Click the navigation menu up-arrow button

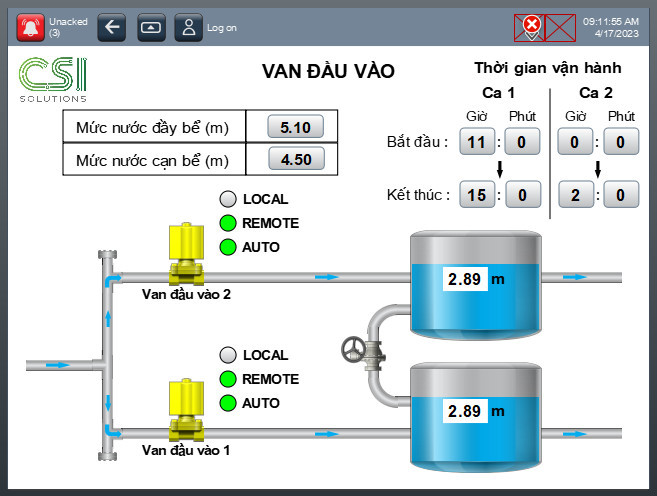pyautogui.click(x=150, y=28)
